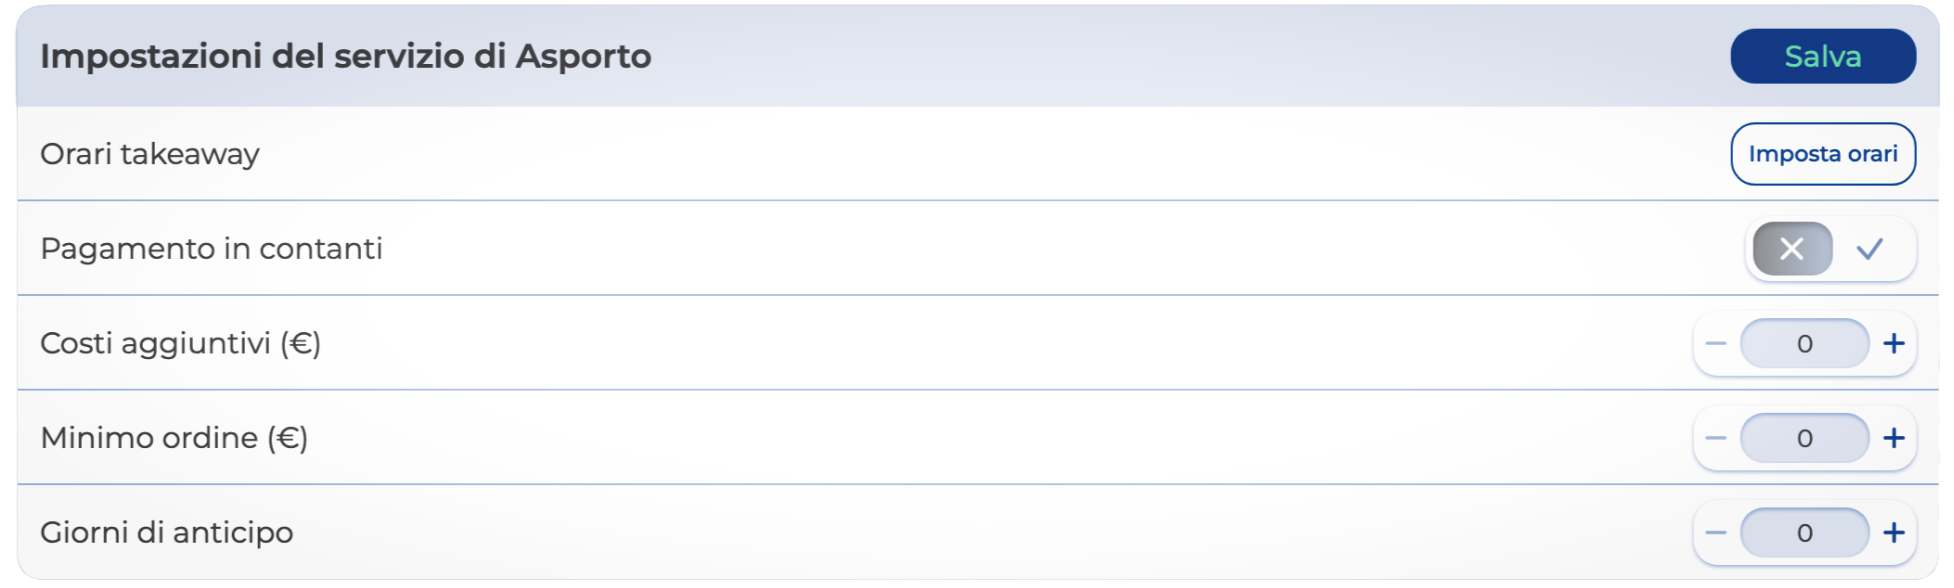Toggle the Pagamento in contanti switch
Screen dimensions: 1954x588
1831,249
